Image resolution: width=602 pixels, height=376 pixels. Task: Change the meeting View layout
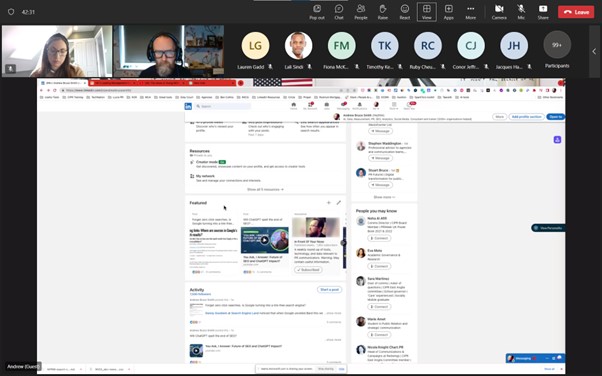pyautogui.click(x=427, y=12)
